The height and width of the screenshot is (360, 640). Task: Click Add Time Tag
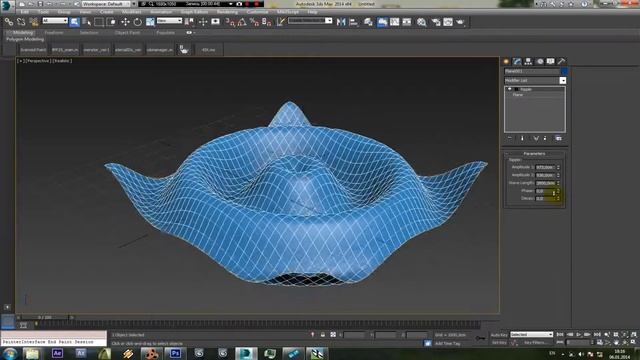click(x=448, y=344)
